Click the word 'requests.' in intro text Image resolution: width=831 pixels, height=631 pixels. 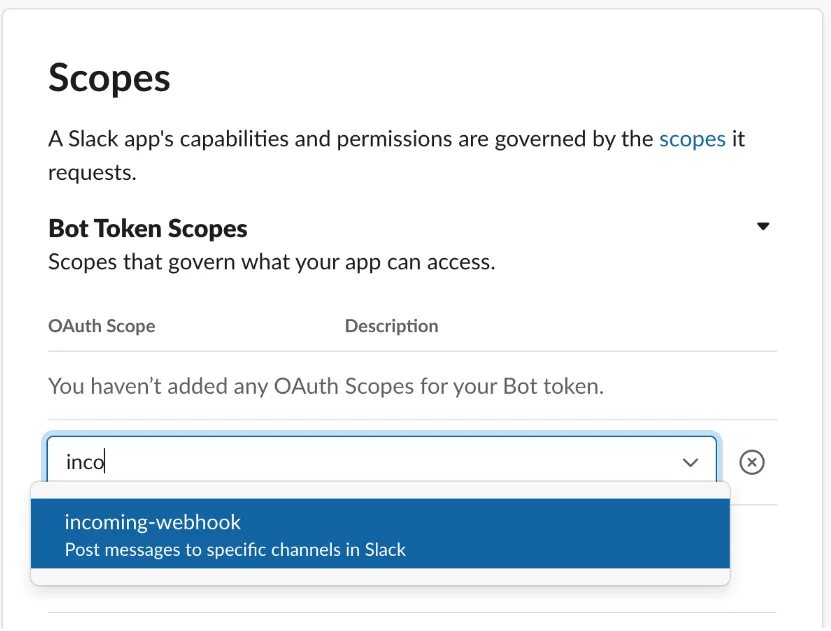pos(92,173)
